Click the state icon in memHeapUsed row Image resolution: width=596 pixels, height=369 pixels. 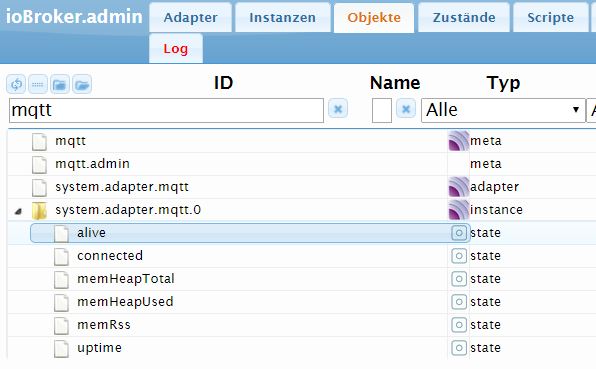click(x=459, y=302)
